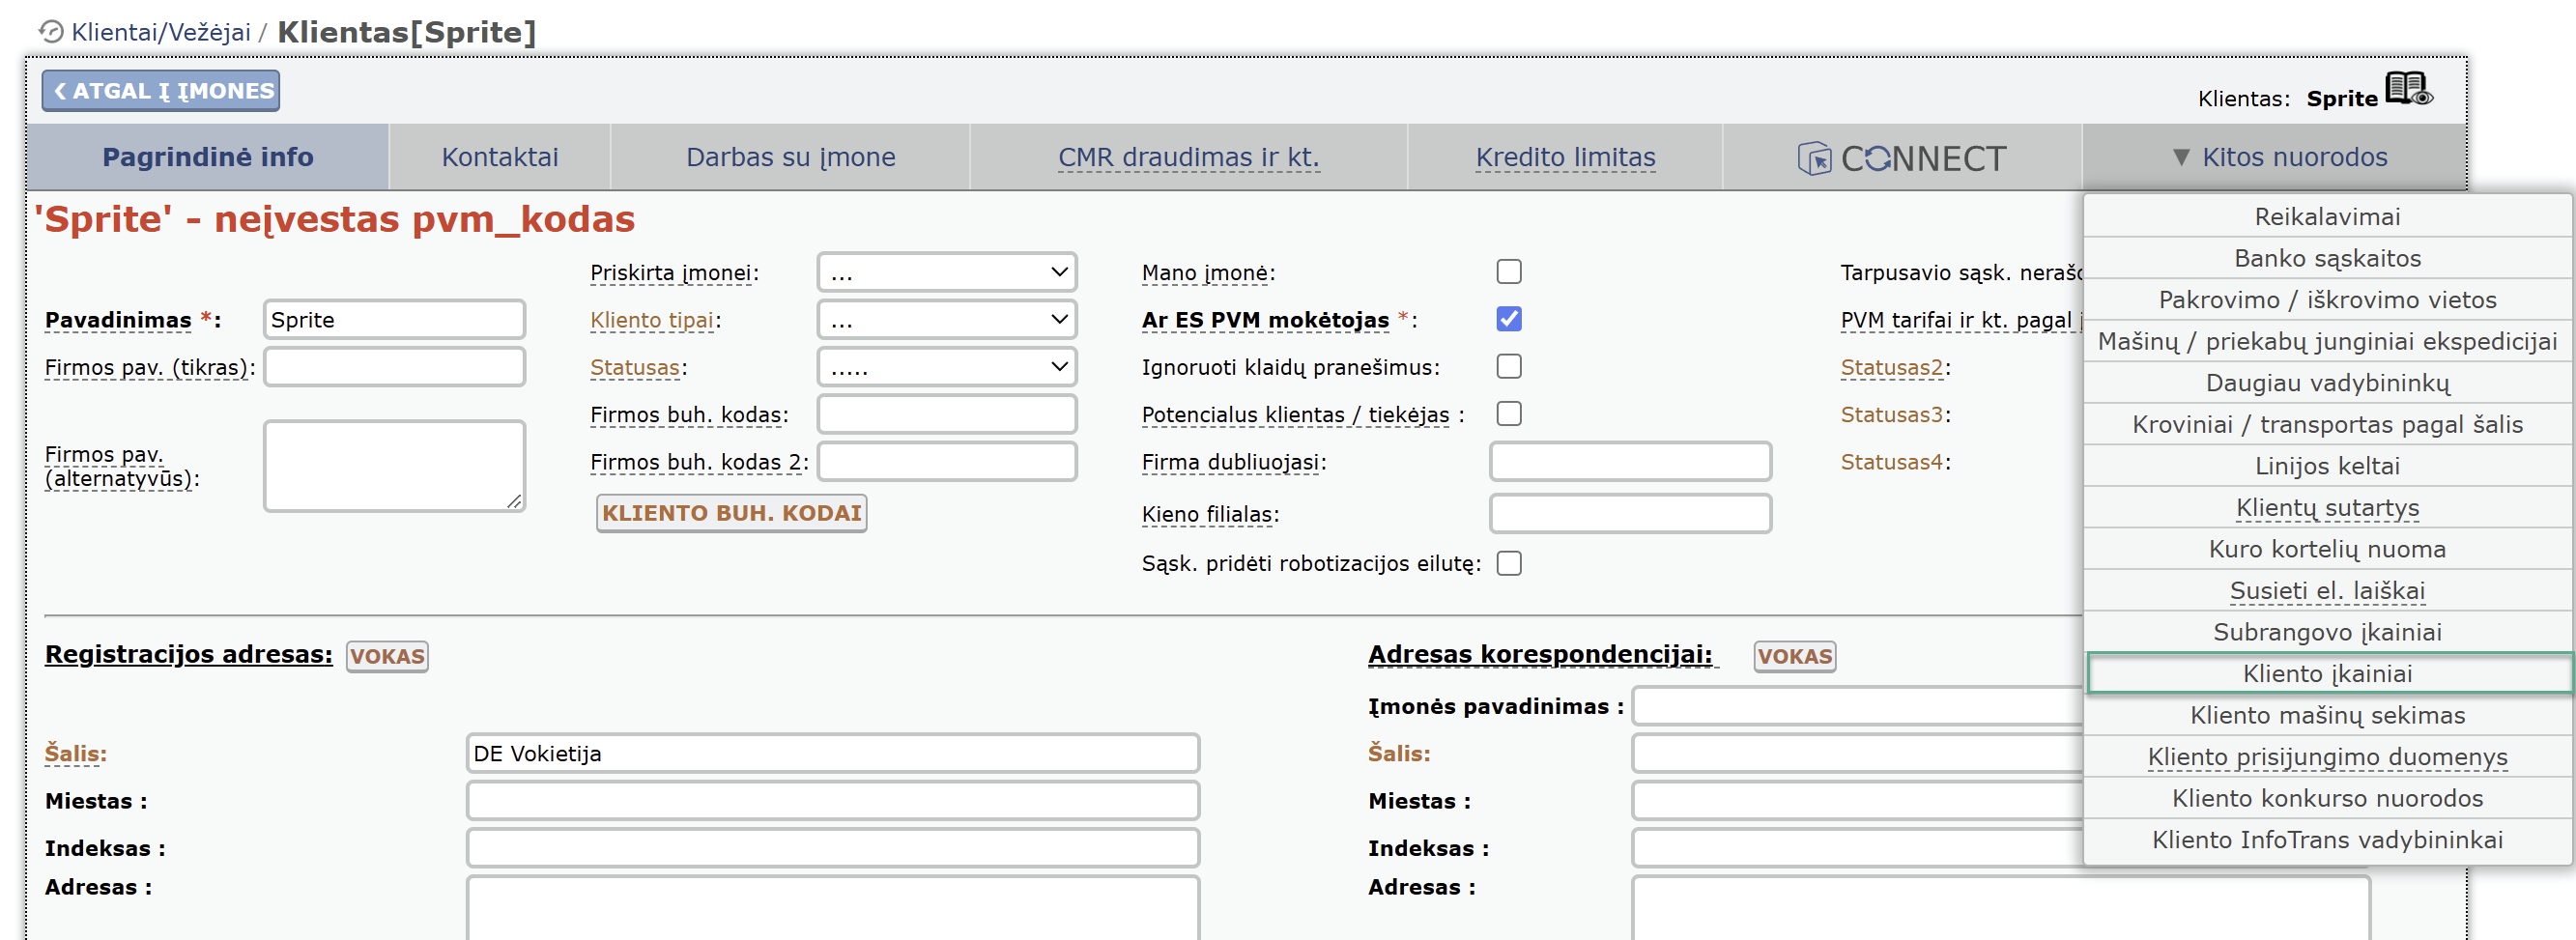Open the Priskirta įmonei dropdown
This screenshot has height=940, width=2576.
pos(946,272)
